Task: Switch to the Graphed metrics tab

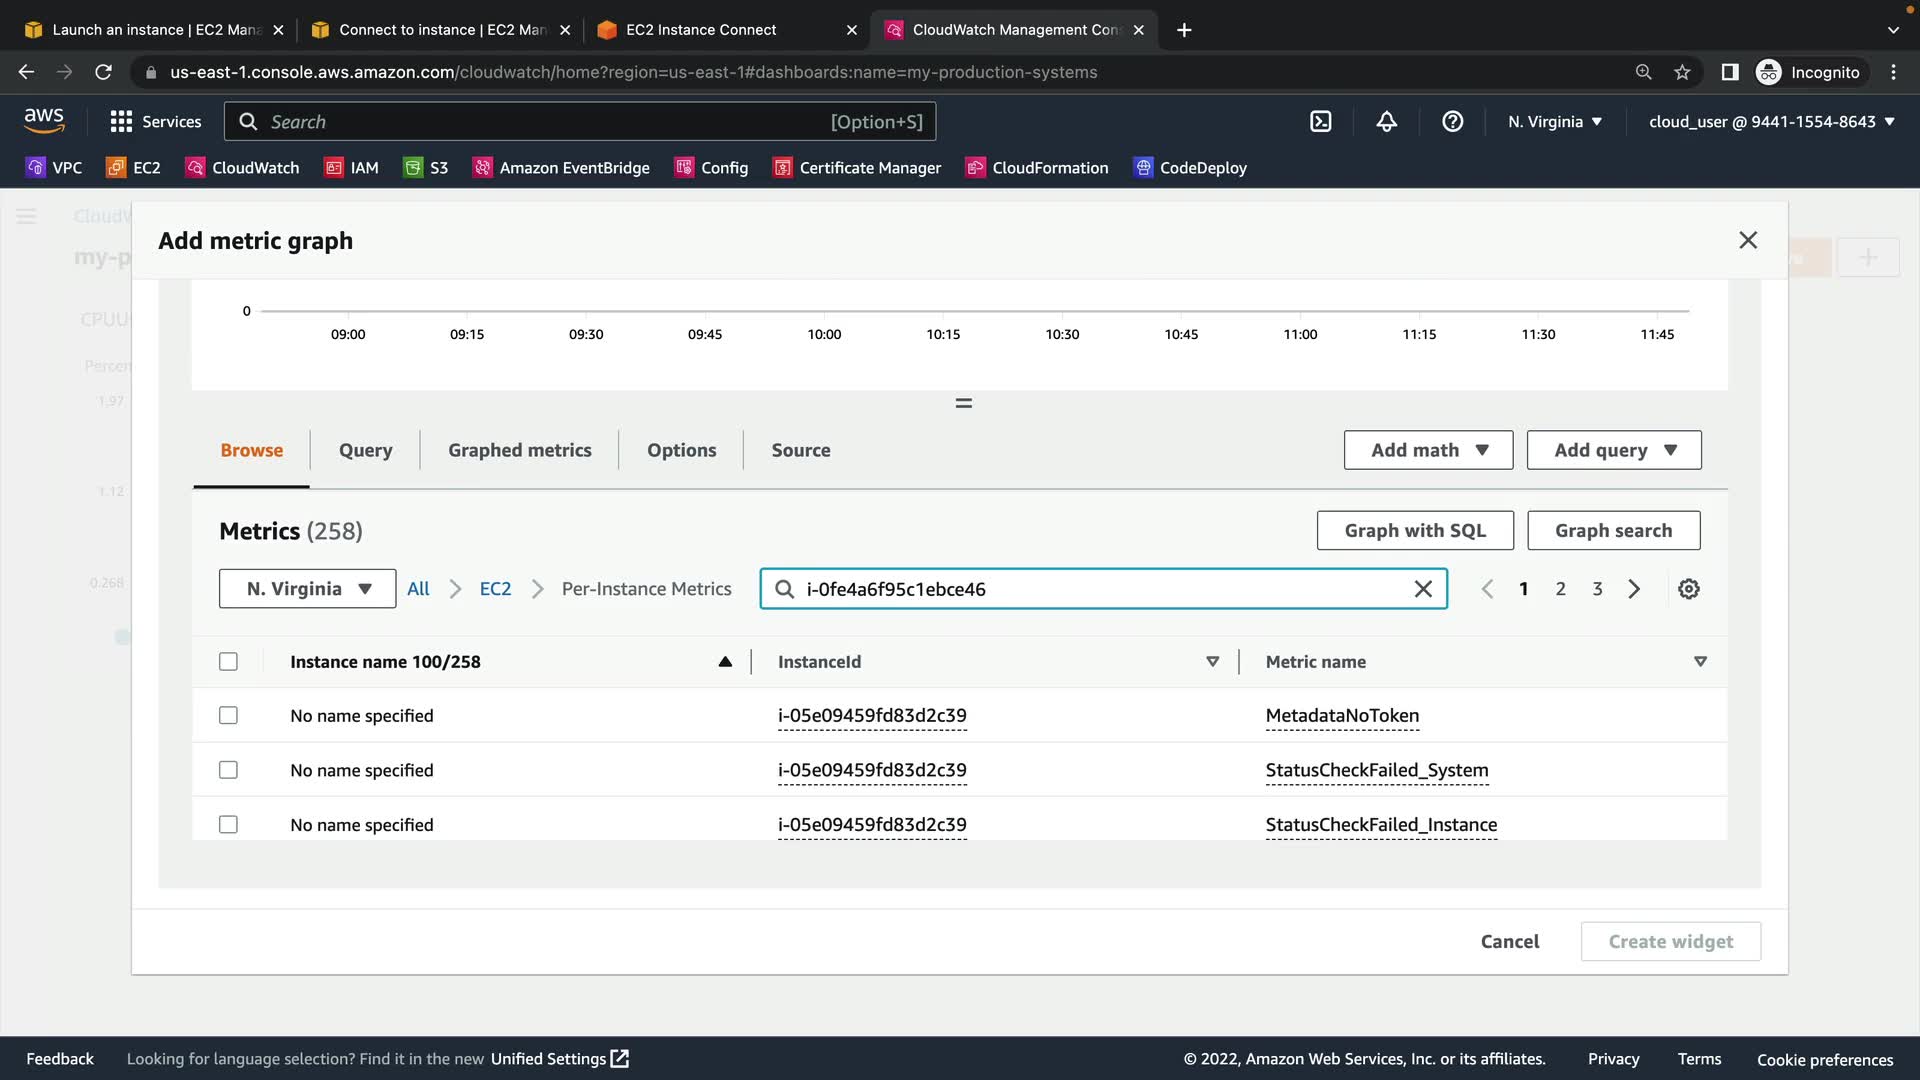Action: [519, 450]
